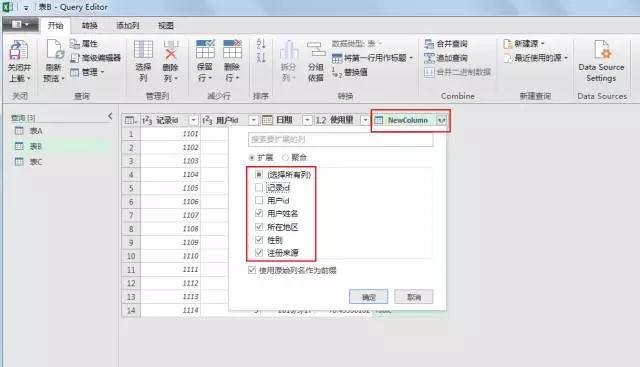This screenshot has height=367, width=640.
Task: Click the 删除行 remove rows icon
Action: (232, 49)
